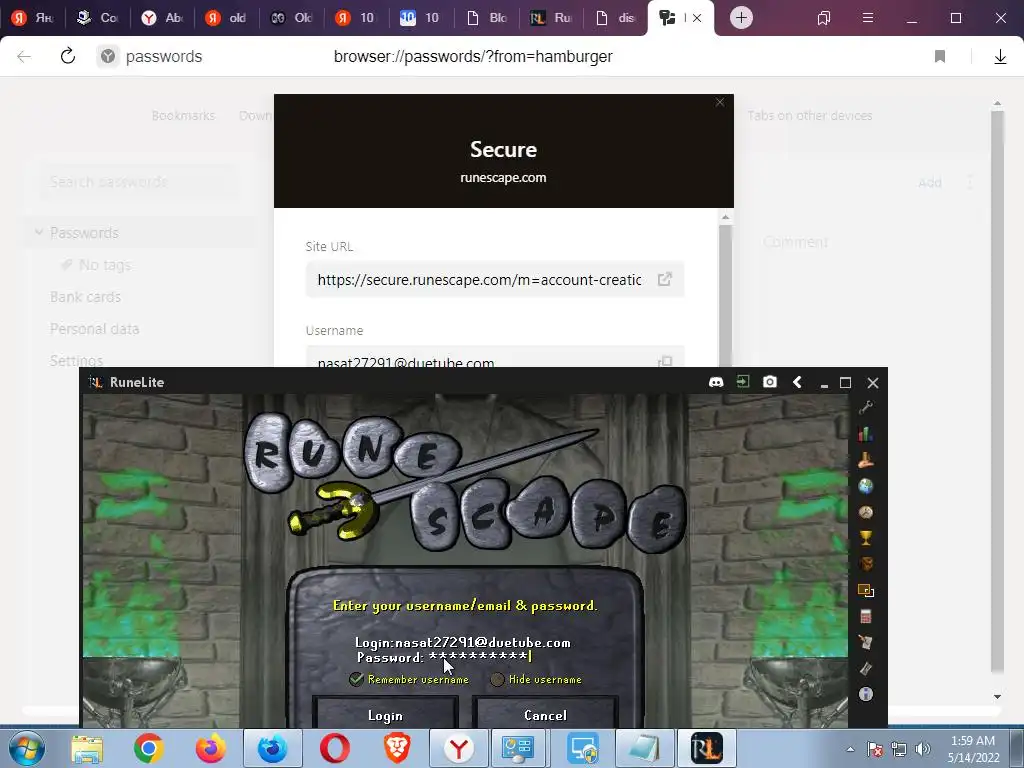This screenshot has height=768, width=1024.
Task: Open the Site URL external link icon
Action: pos(664,280)
